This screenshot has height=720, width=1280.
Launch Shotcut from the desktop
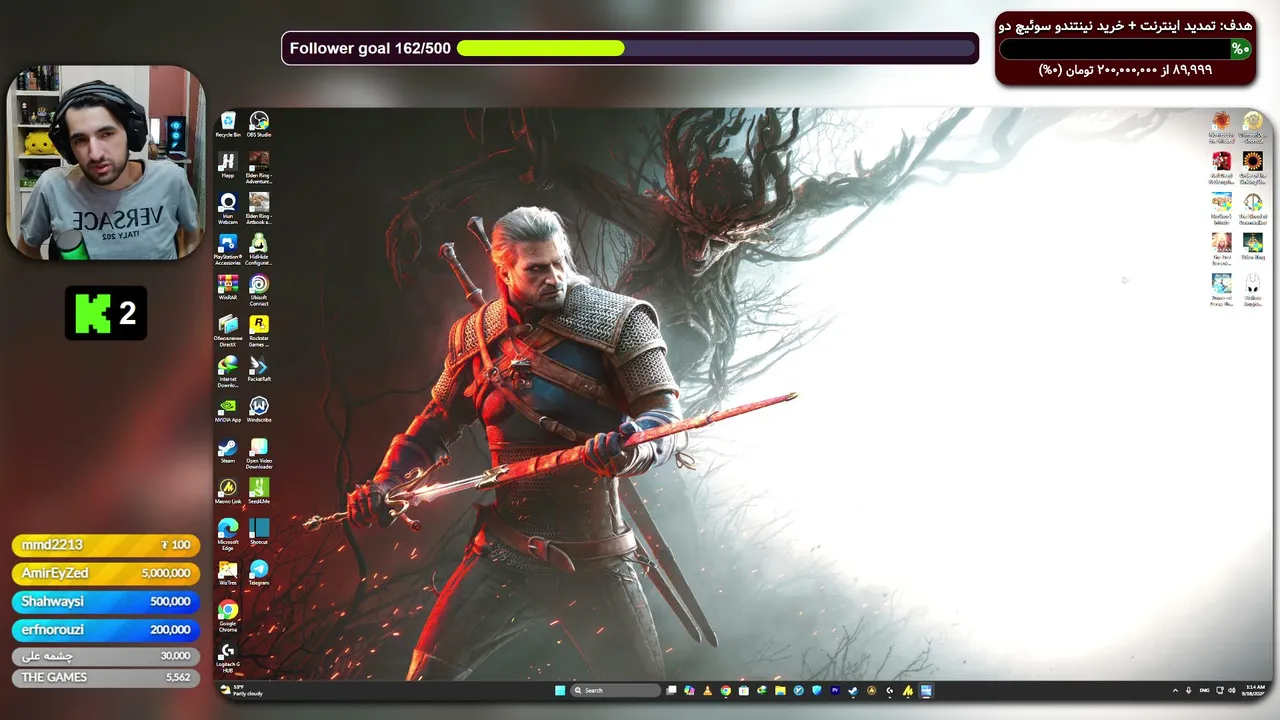pos(259,533)
